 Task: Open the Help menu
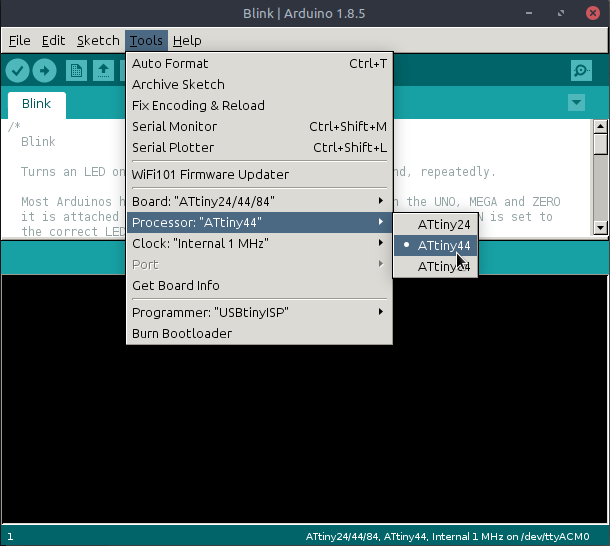[187, 40]
